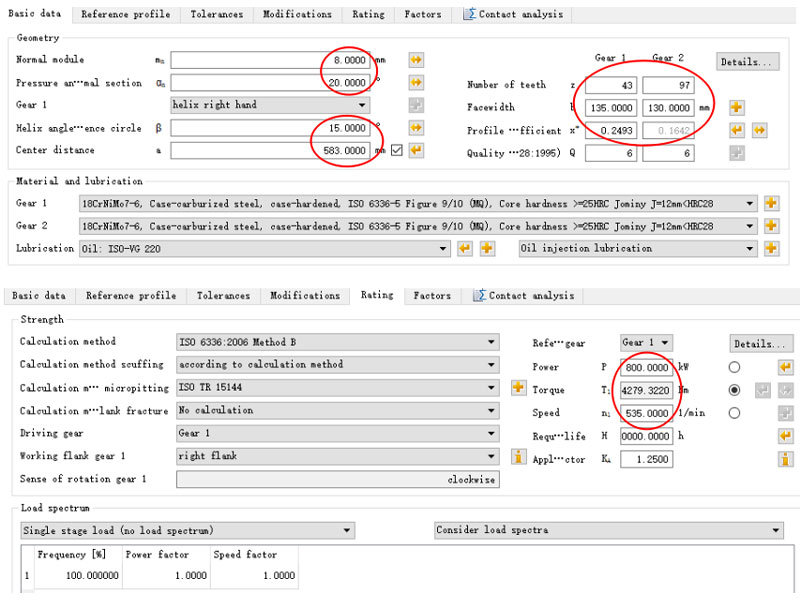Click the info icon next to Application factor
This screenshot has width=800, height=600.
tap(785, 459)
